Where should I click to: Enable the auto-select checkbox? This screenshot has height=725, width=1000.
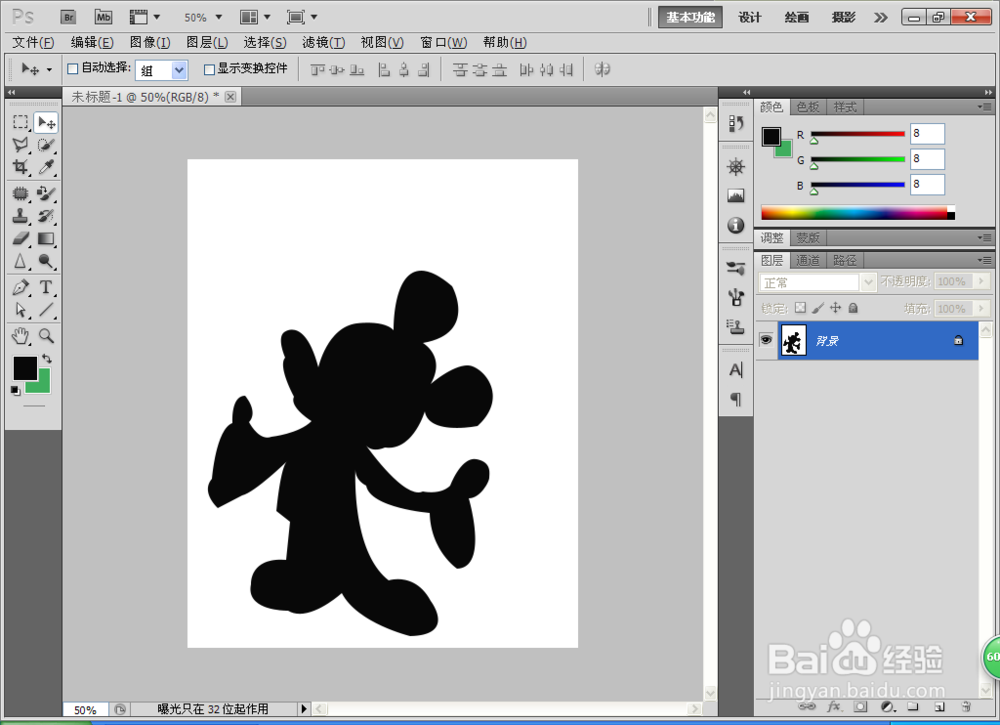[73, 68]
